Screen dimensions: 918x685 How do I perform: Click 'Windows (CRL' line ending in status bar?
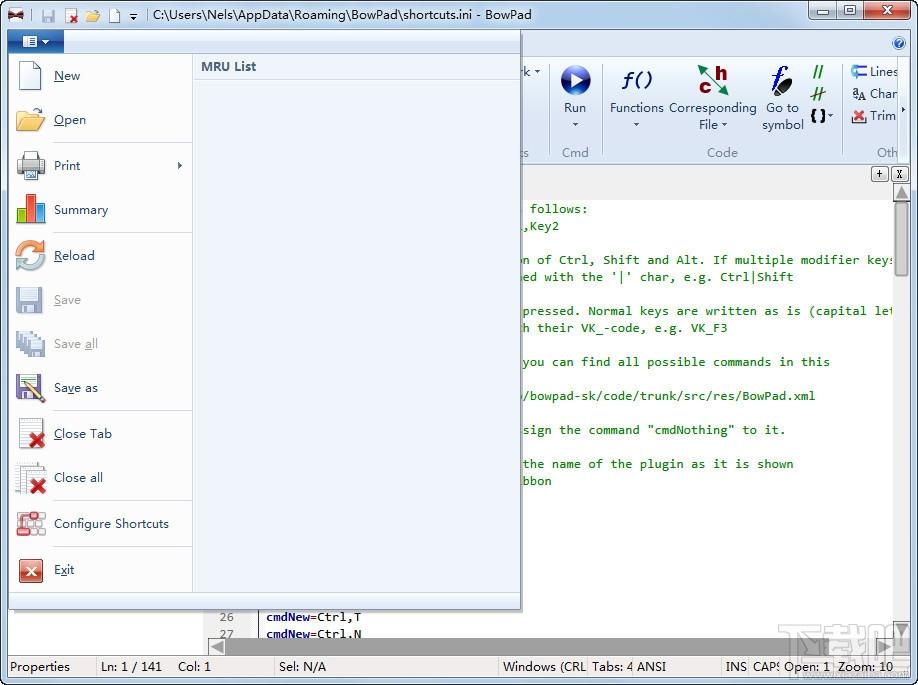coord(544,667)
